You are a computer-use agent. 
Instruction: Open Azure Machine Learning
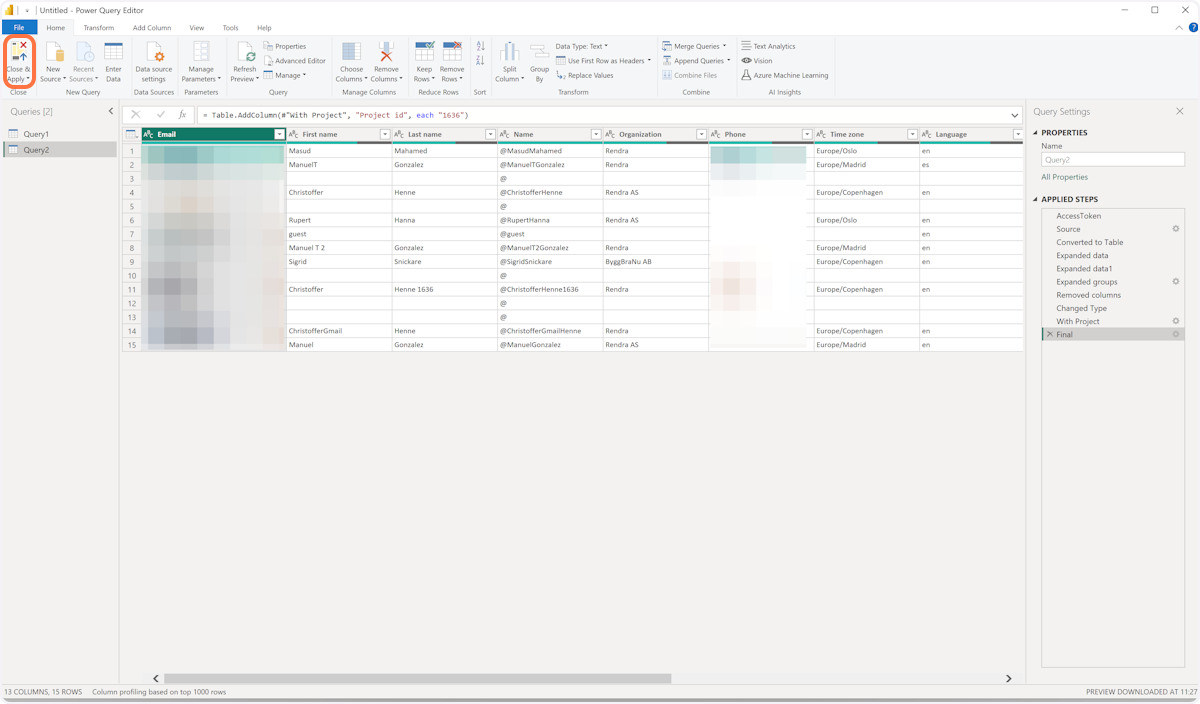pyautogui.click(x=784, y=75)
